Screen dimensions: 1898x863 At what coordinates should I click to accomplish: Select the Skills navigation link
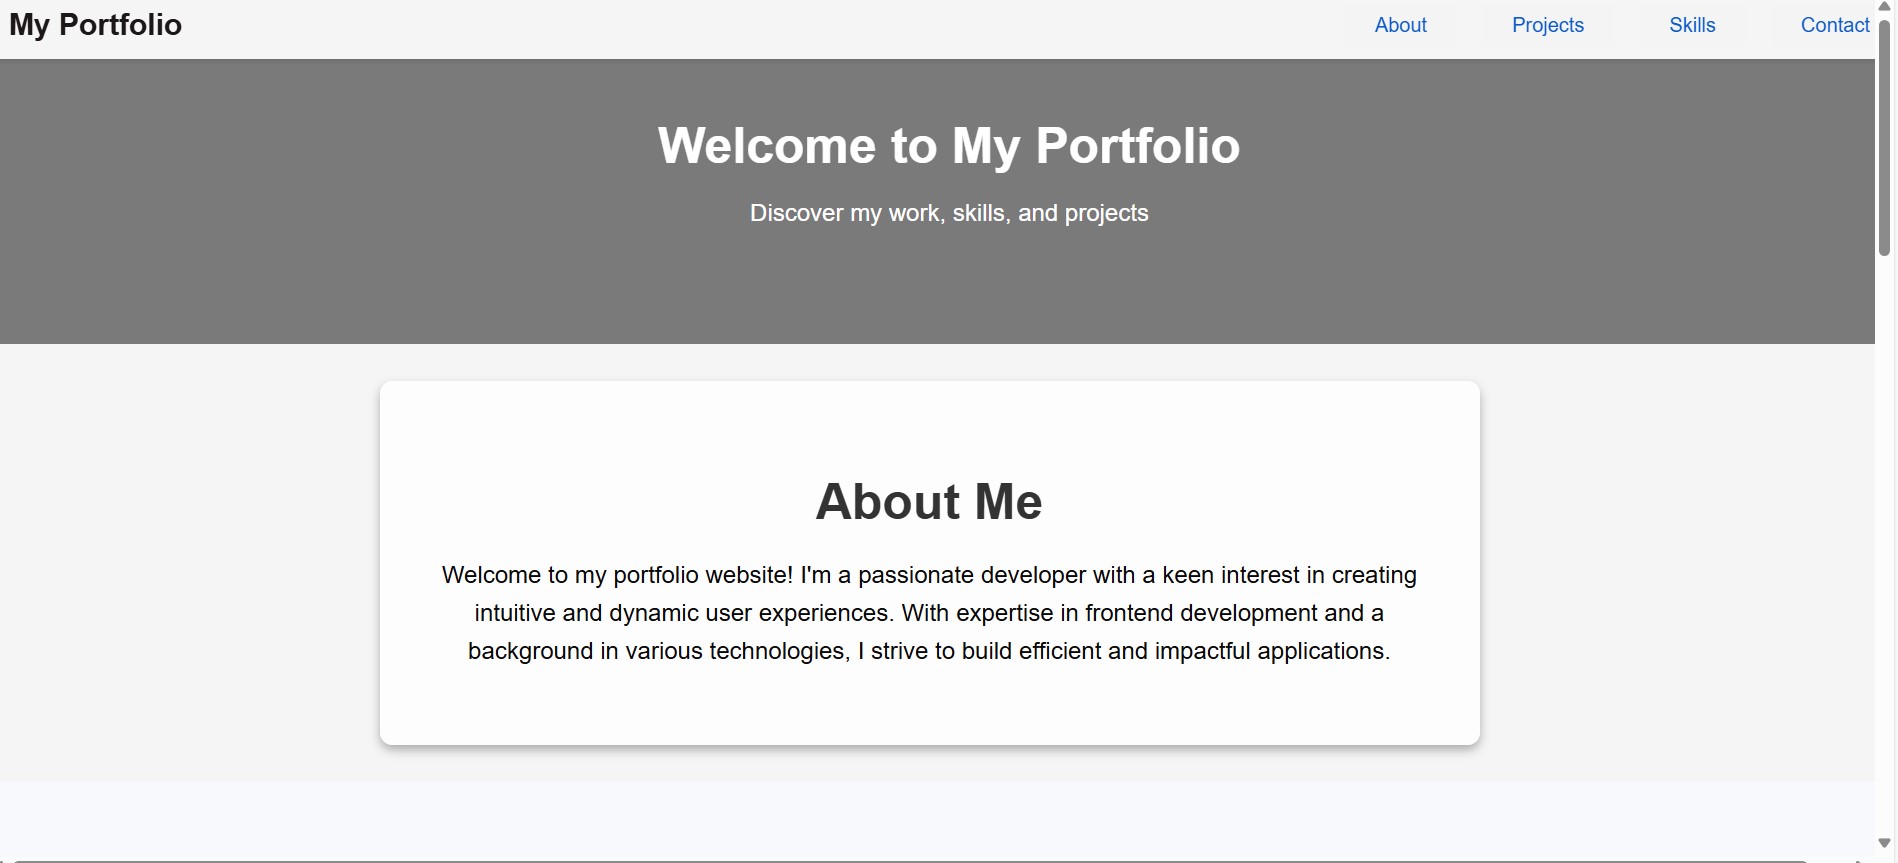point(1692,25)
